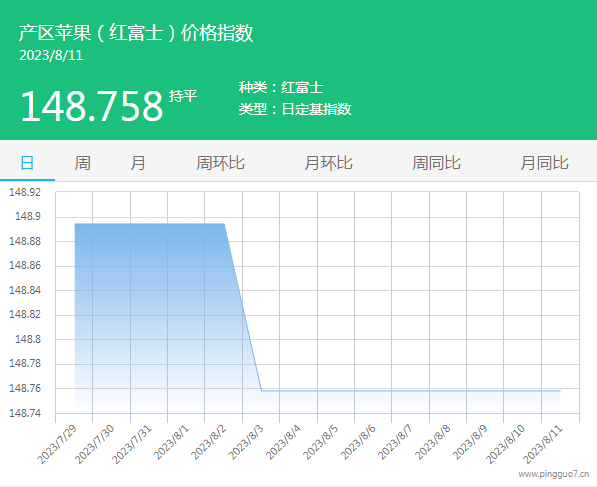
Task: Show the 周环比 week-over-week tab
Action: click(x=220, y=163)
